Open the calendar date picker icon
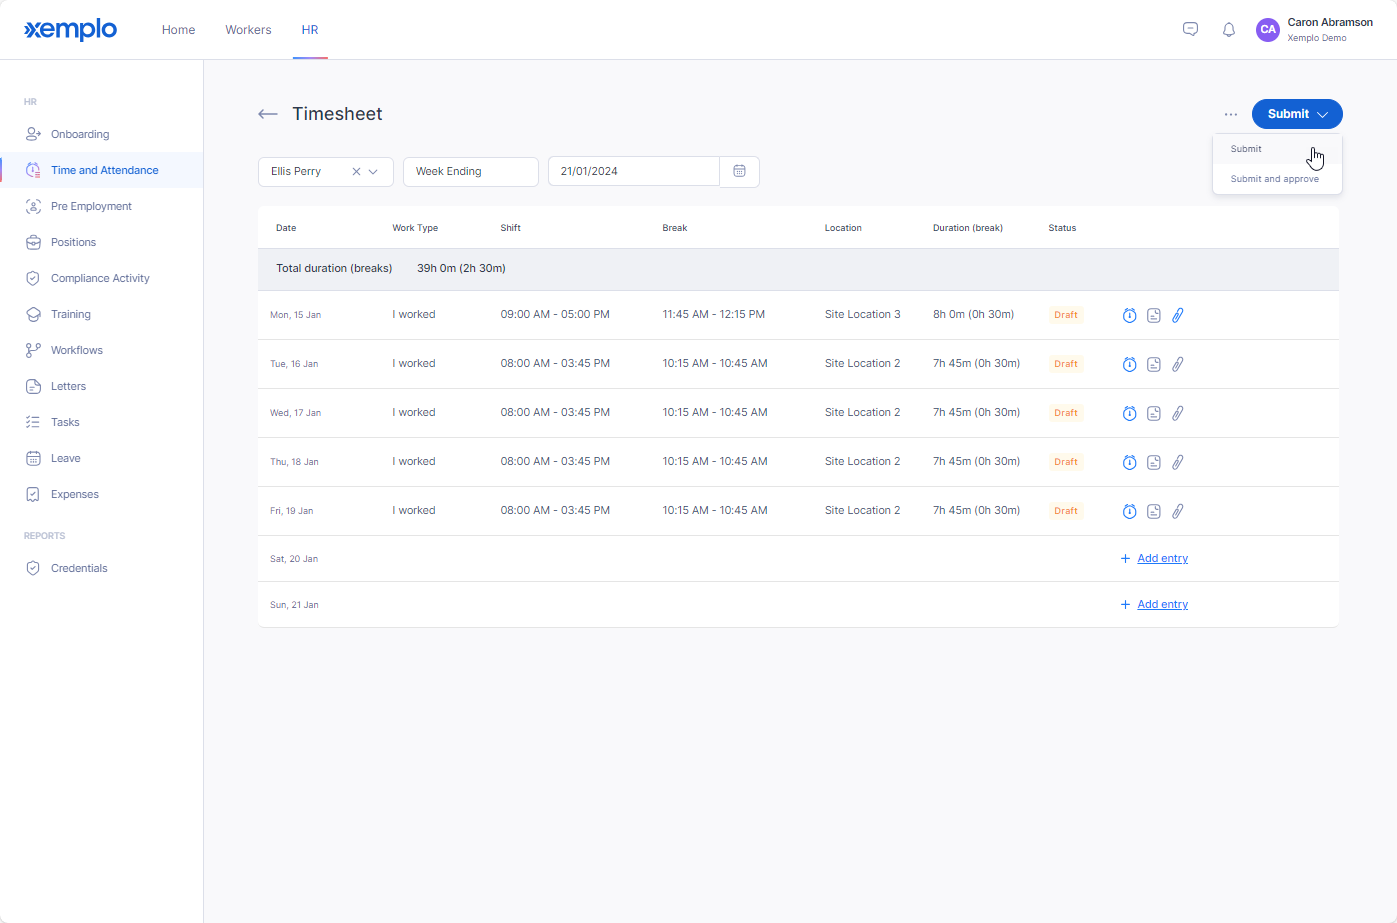This screenshot has width=1397, height=923. tap(740, 171)
